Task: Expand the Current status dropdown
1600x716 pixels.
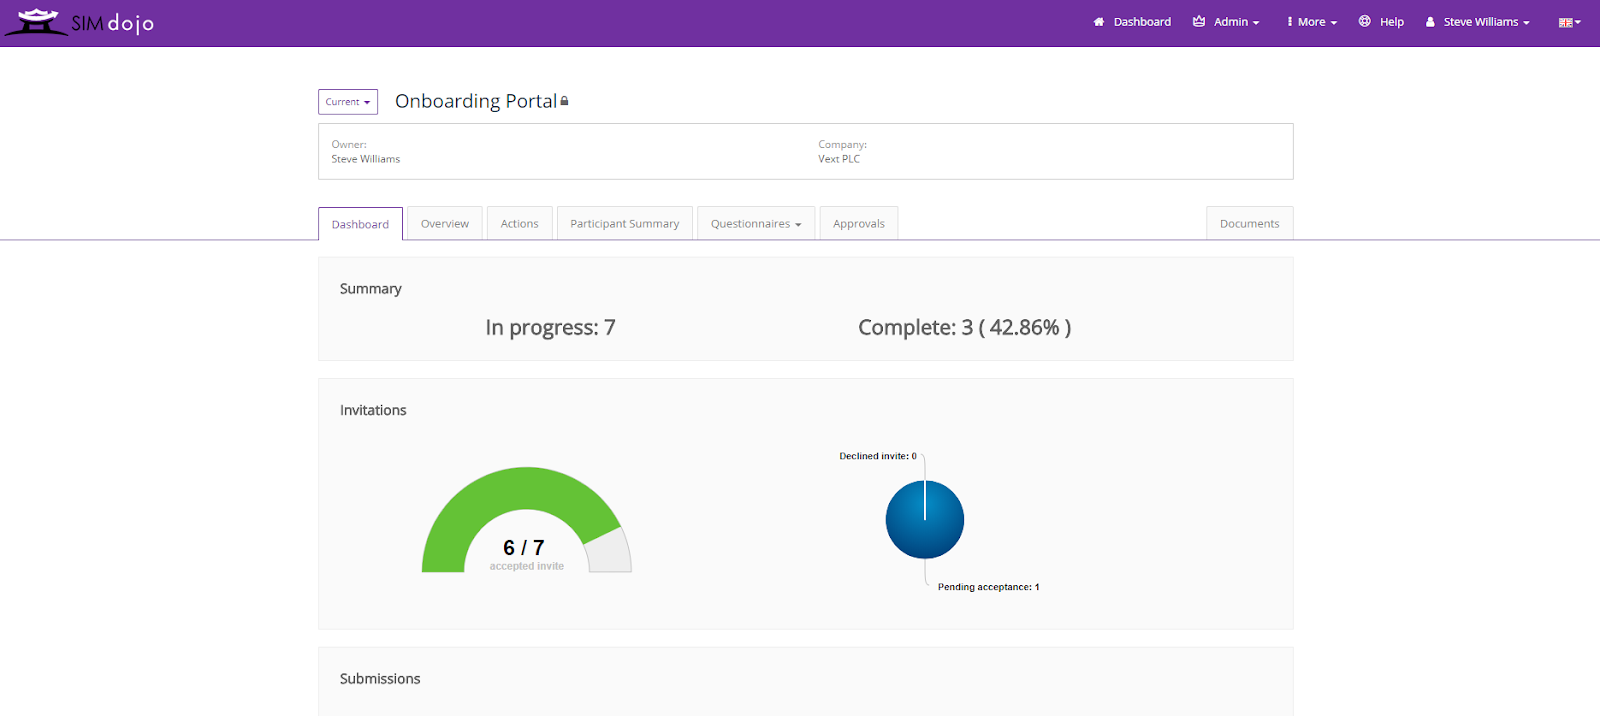Action: (348, 102)
